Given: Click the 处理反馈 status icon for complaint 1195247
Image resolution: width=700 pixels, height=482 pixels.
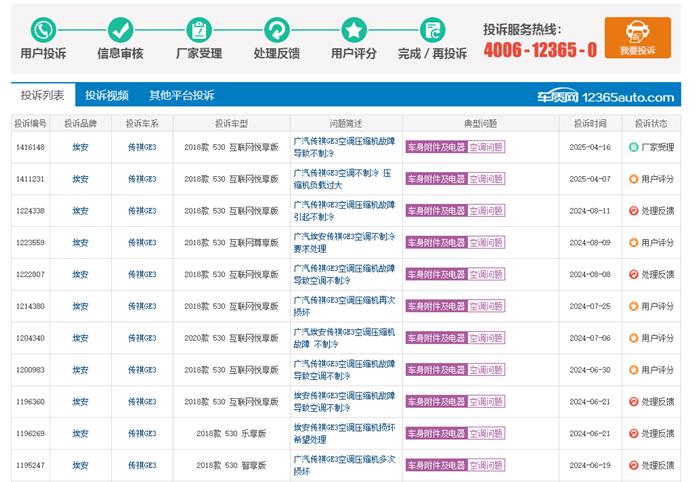Looking at the screenshot, I should 633,465.
